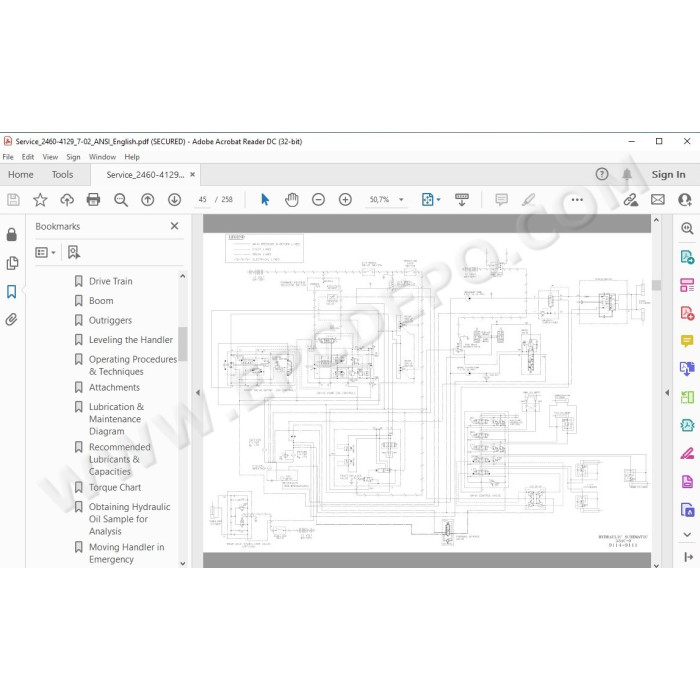The height and width of the screenshot is (700, 700).
Task: Zoom out with minus circle
Action: click(318, 200)
